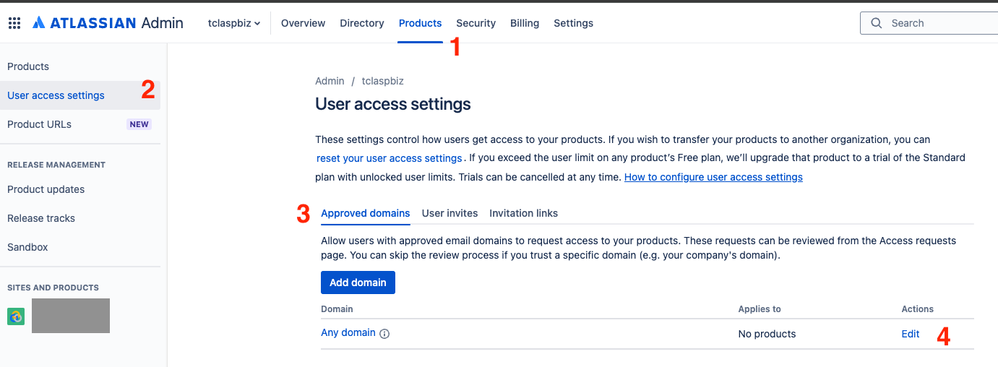Click Edit for the Any domain row
This screenshot has width=998, height=367.
pos(910,334)
